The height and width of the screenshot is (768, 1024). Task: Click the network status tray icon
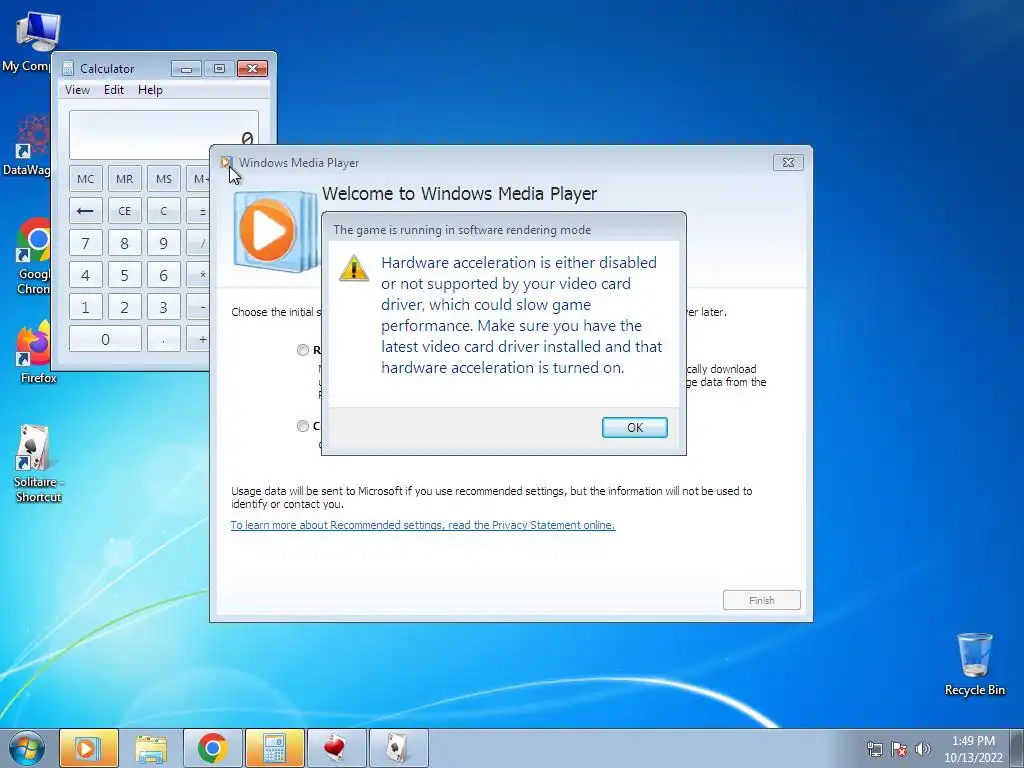[874, 749]
